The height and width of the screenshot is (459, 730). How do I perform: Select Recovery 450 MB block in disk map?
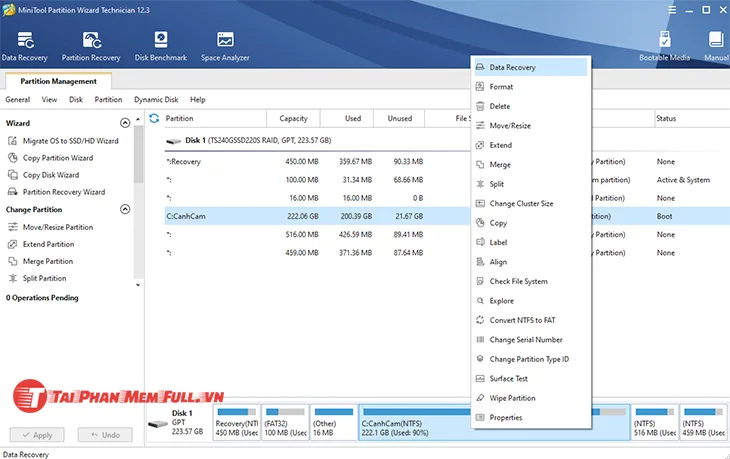tap(237, 422)
